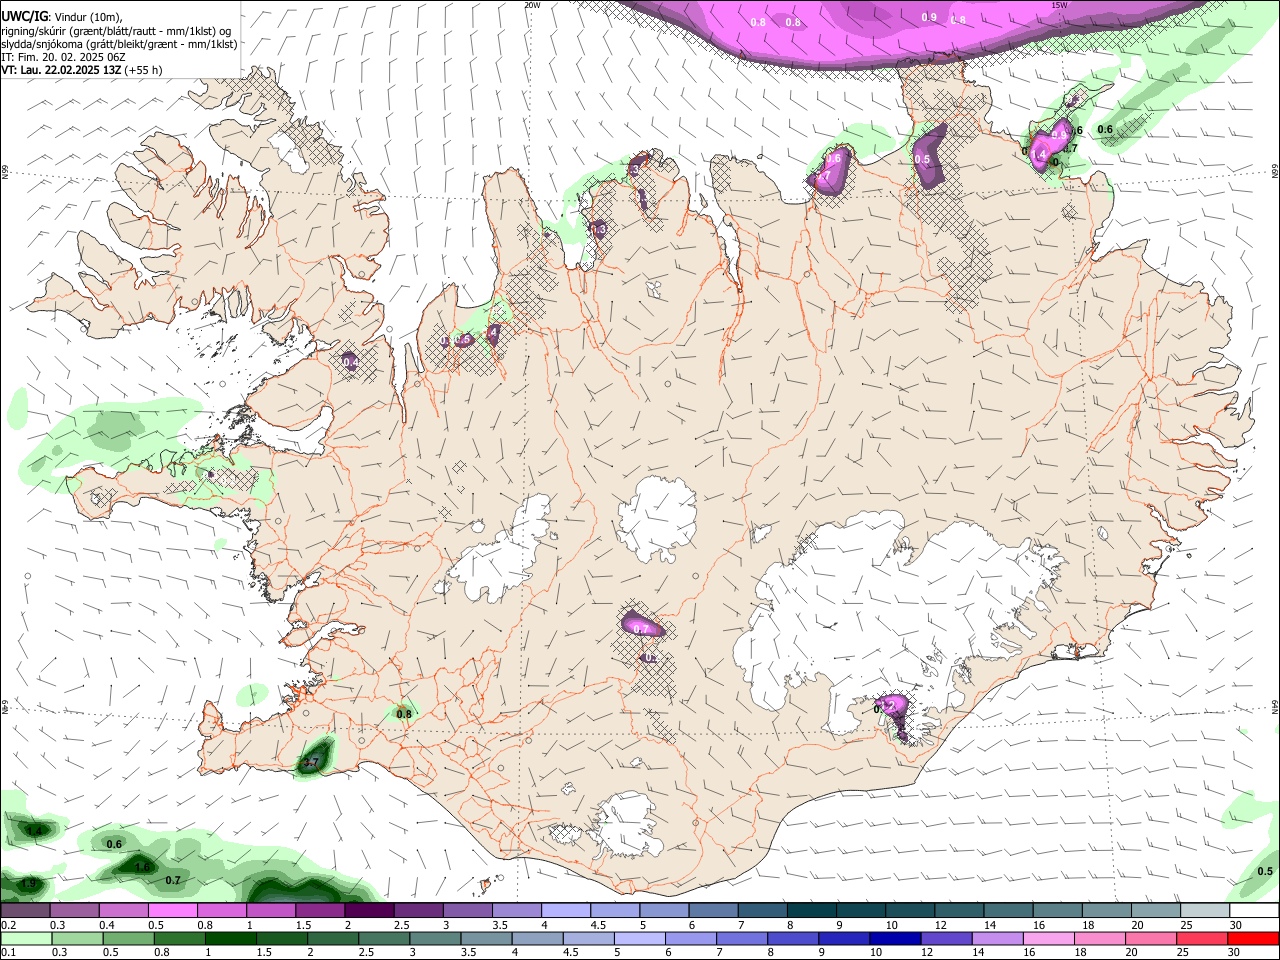Viewport: 1280px width, 960px height.
Task: Click the 1.6 rain value over the ocean
Action: pyautogui.click(x=143, y=867)
